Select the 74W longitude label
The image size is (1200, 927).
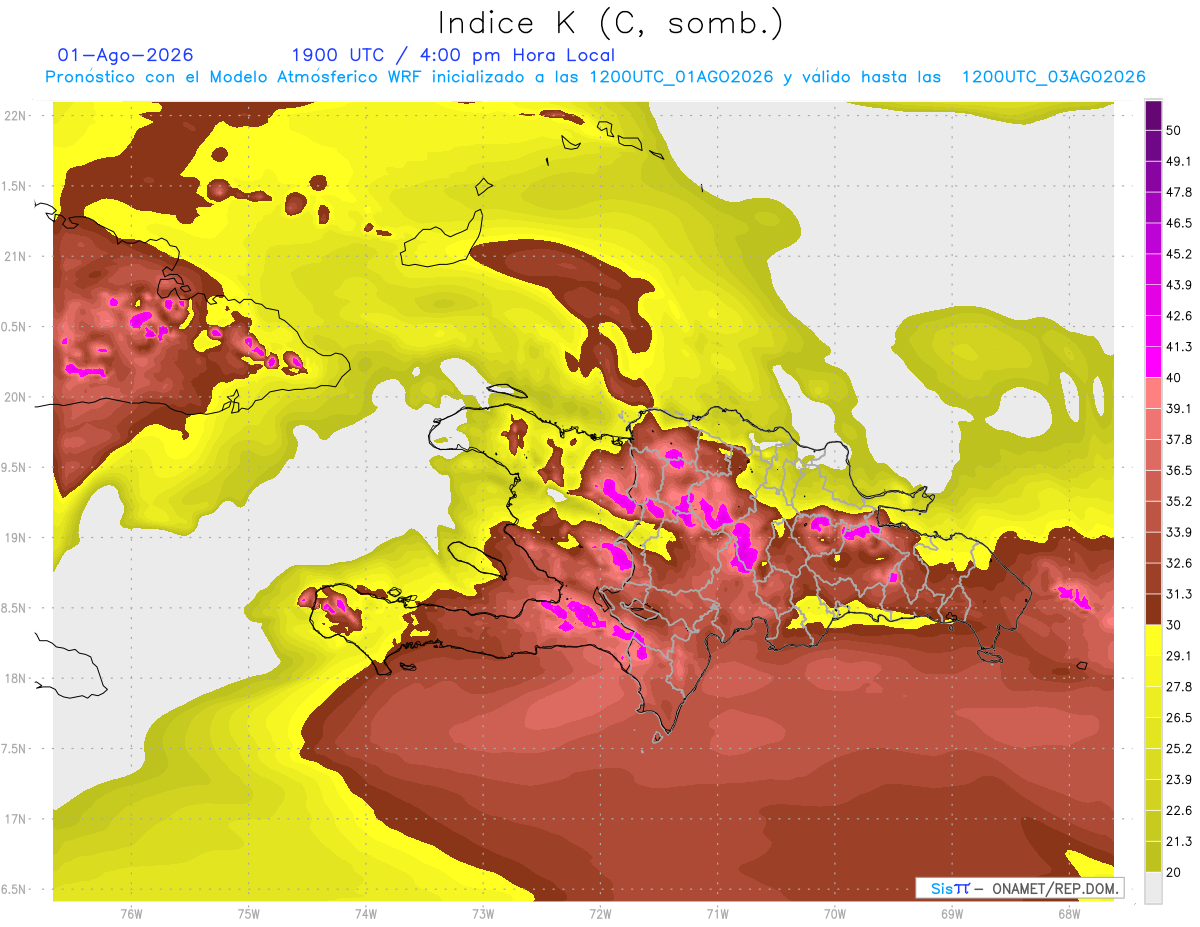366,913
